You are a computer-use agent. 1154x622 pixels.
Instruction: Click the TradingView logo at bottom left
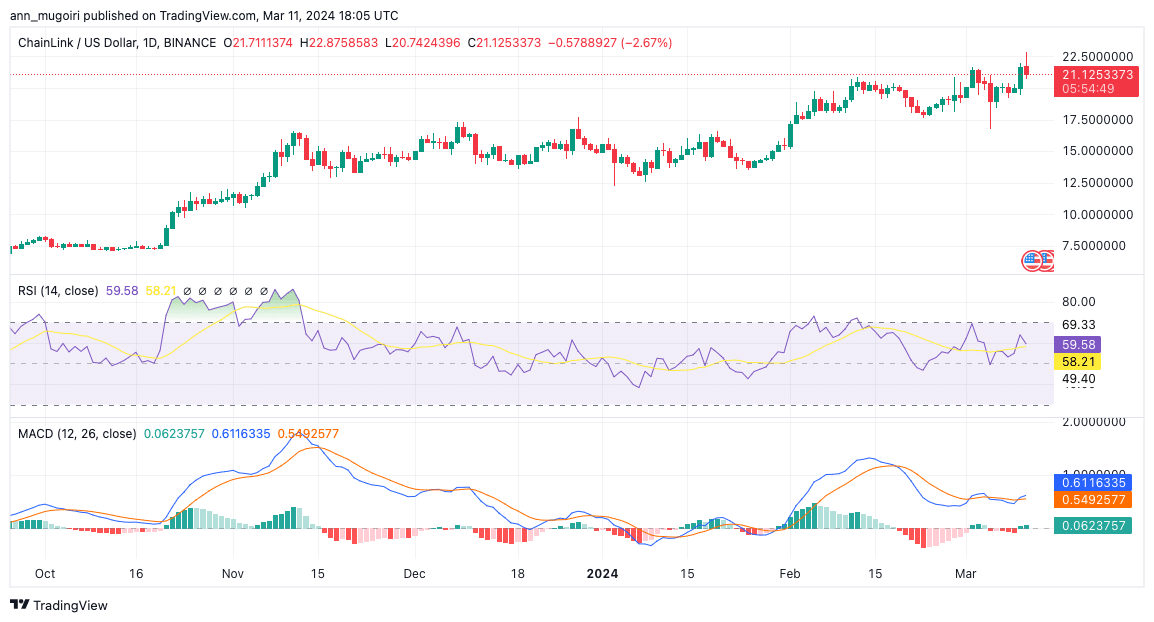tap(58, 605)
